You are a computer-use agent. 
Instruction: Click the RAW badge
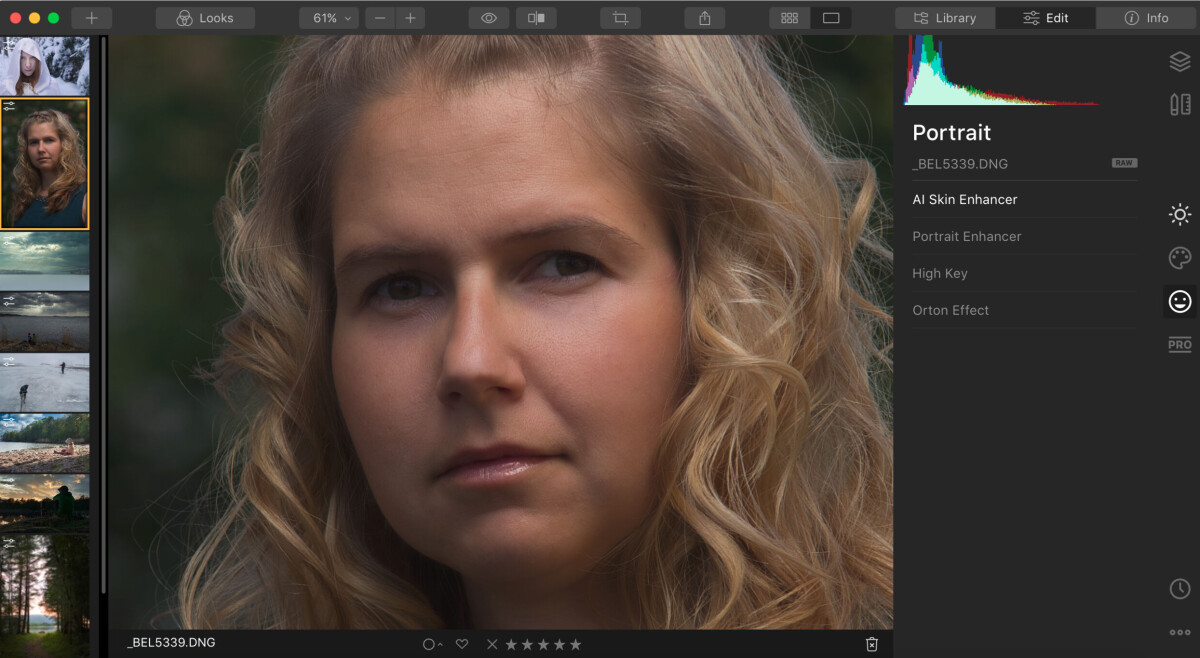[x=1124, y=163]
